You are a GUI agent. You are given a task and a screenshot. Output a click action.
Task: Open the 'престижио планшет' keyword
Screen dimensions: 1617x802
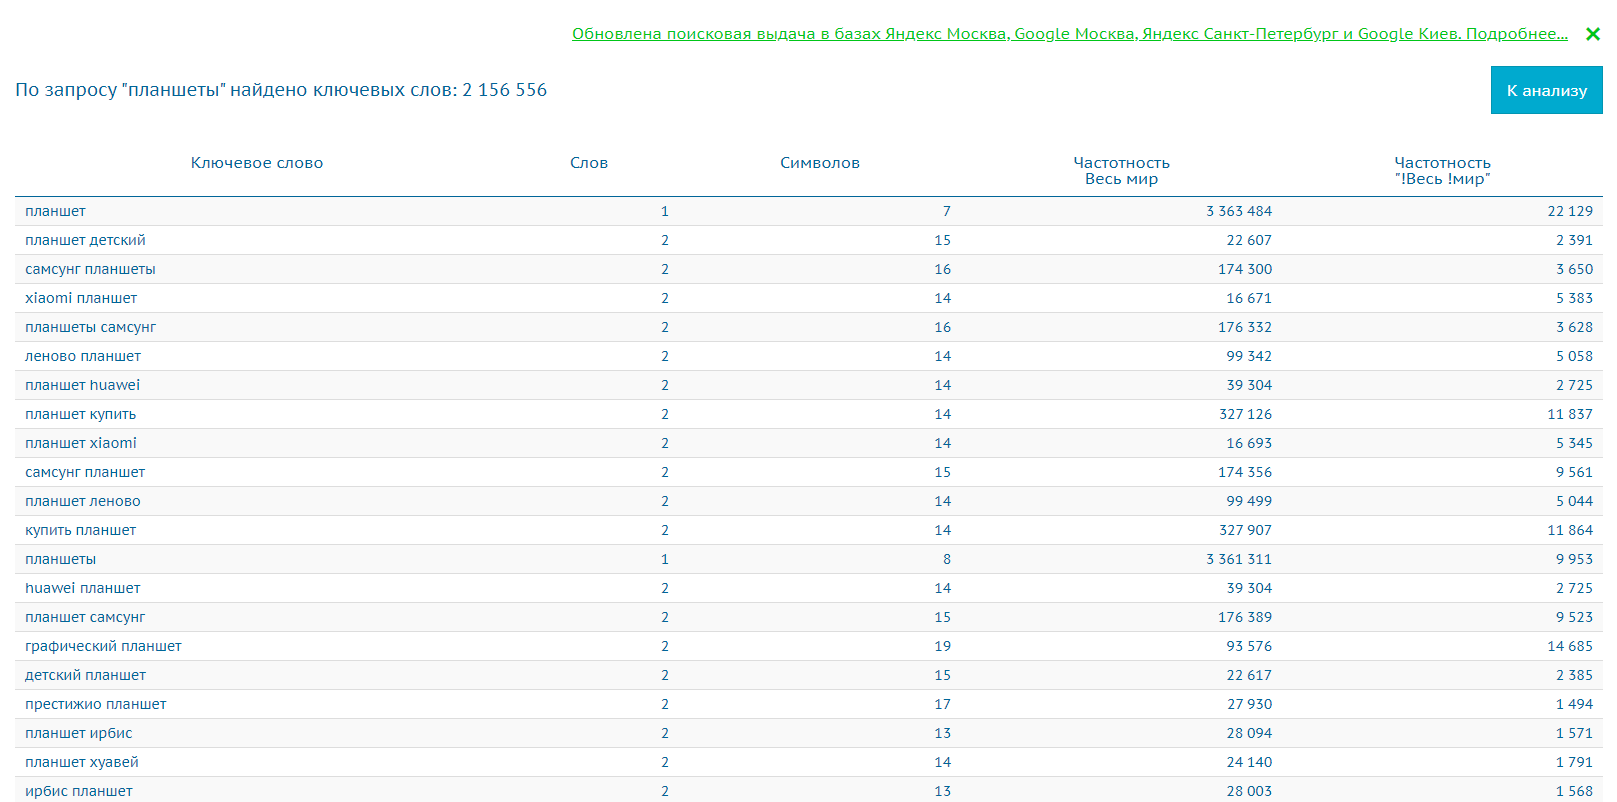[95, 704]
